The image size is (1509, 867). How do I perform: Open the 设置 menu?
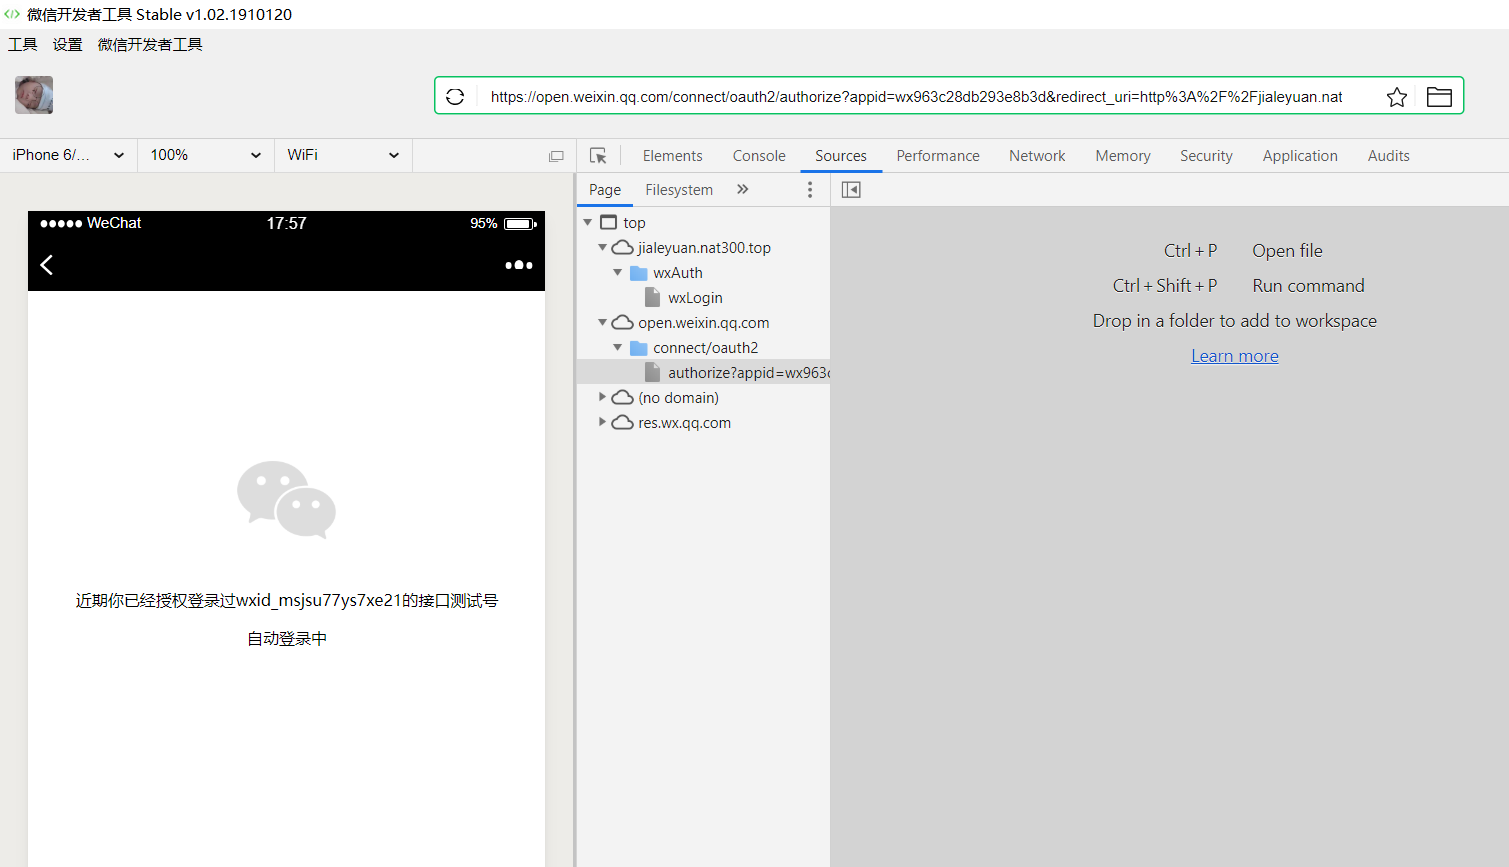68,45
